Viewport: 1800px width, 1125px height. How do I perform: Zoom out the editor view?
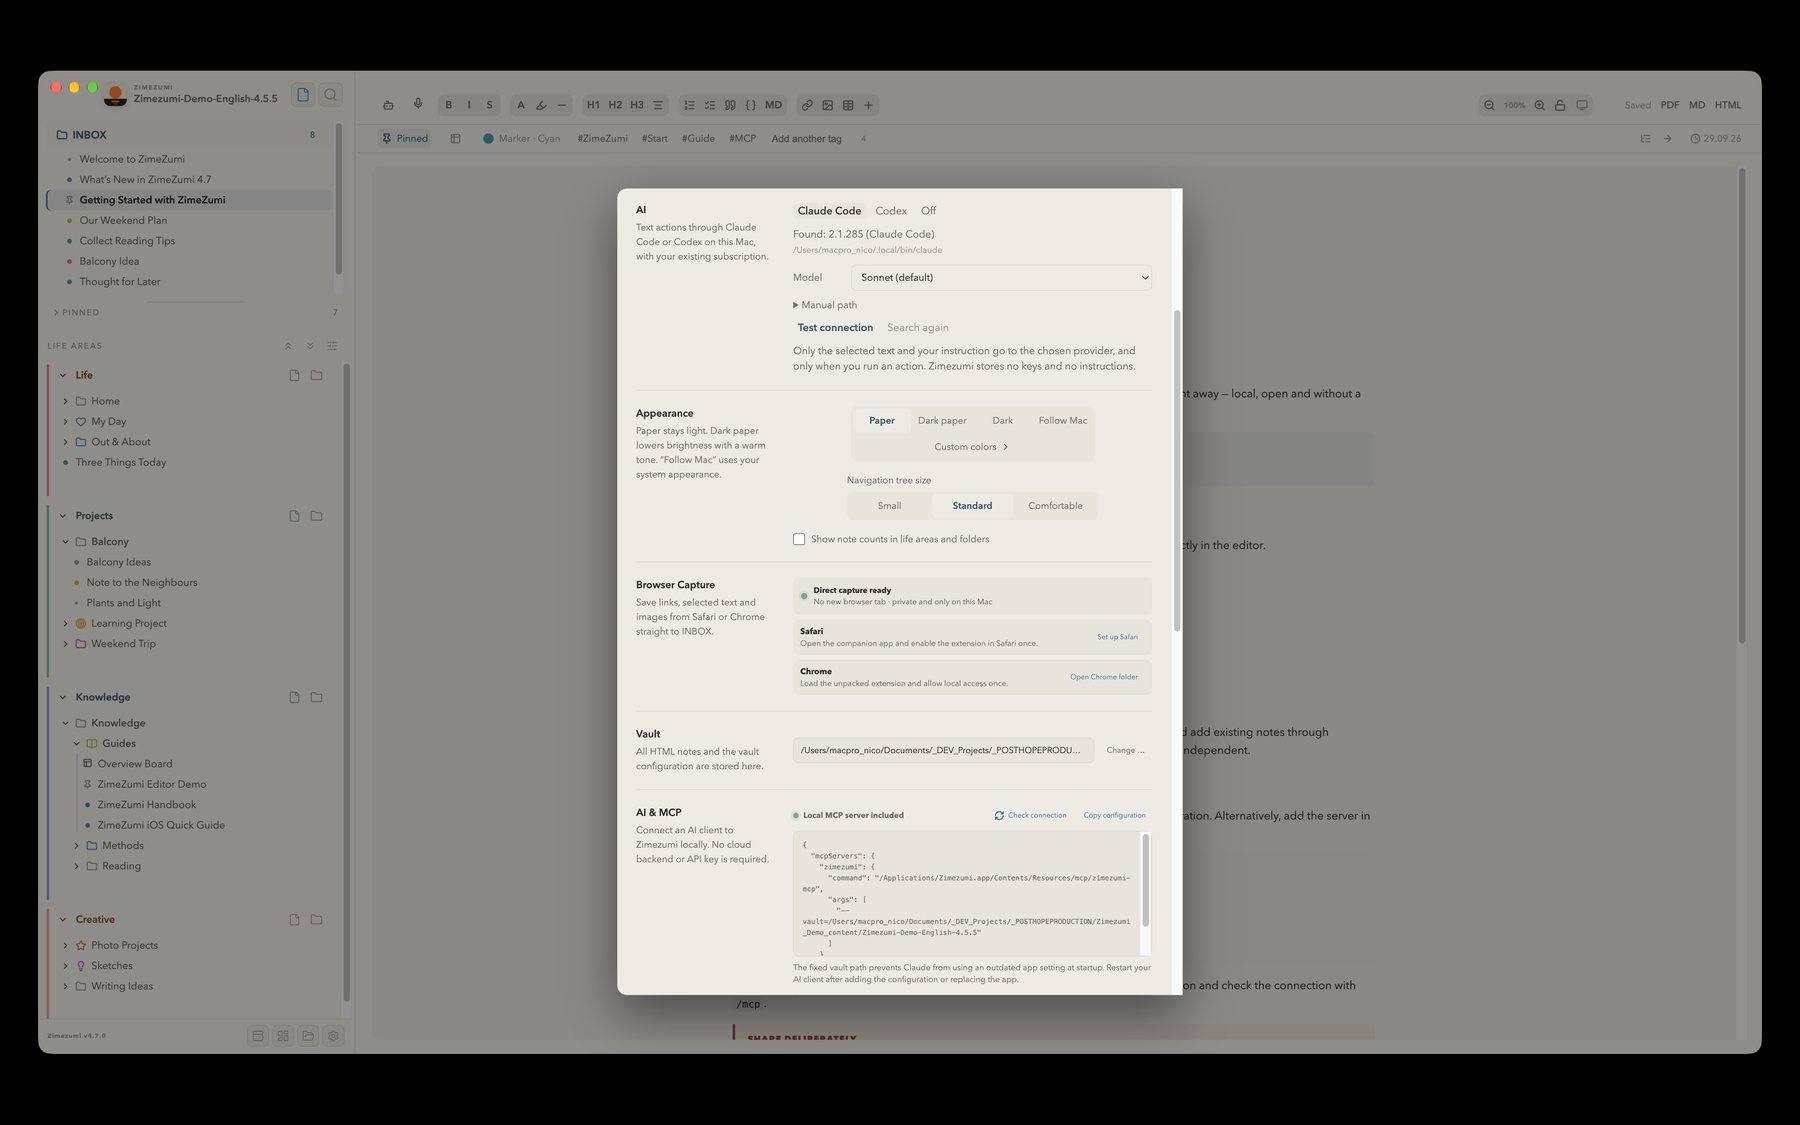(x=1489, y=105)
